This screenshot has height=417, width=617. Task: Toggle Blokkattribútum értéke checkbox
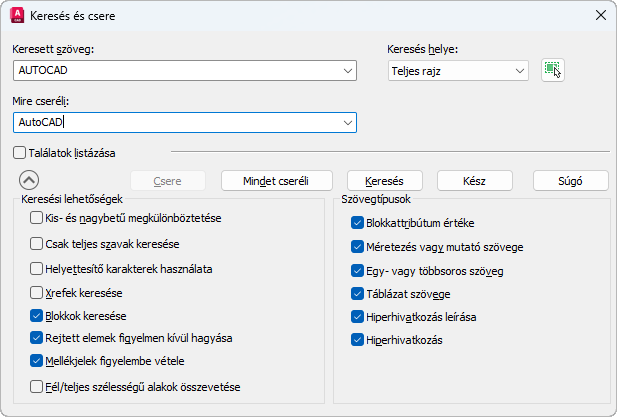[x=358, y=222]
